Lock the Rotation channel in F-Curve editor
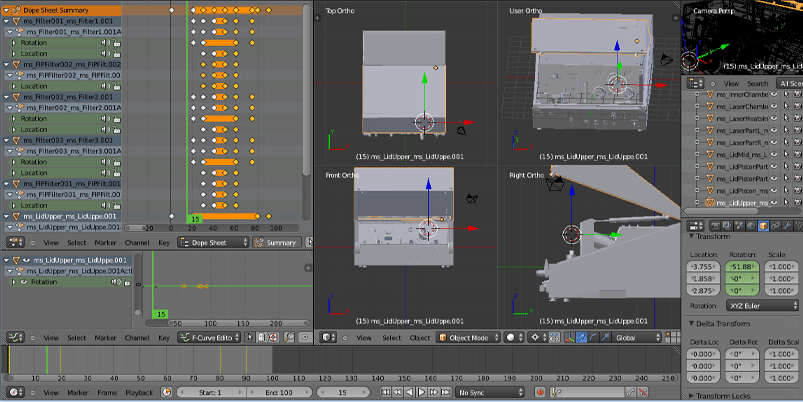This screenshot has width=803, height=402. pyautogui.click(x=127, y=282)
